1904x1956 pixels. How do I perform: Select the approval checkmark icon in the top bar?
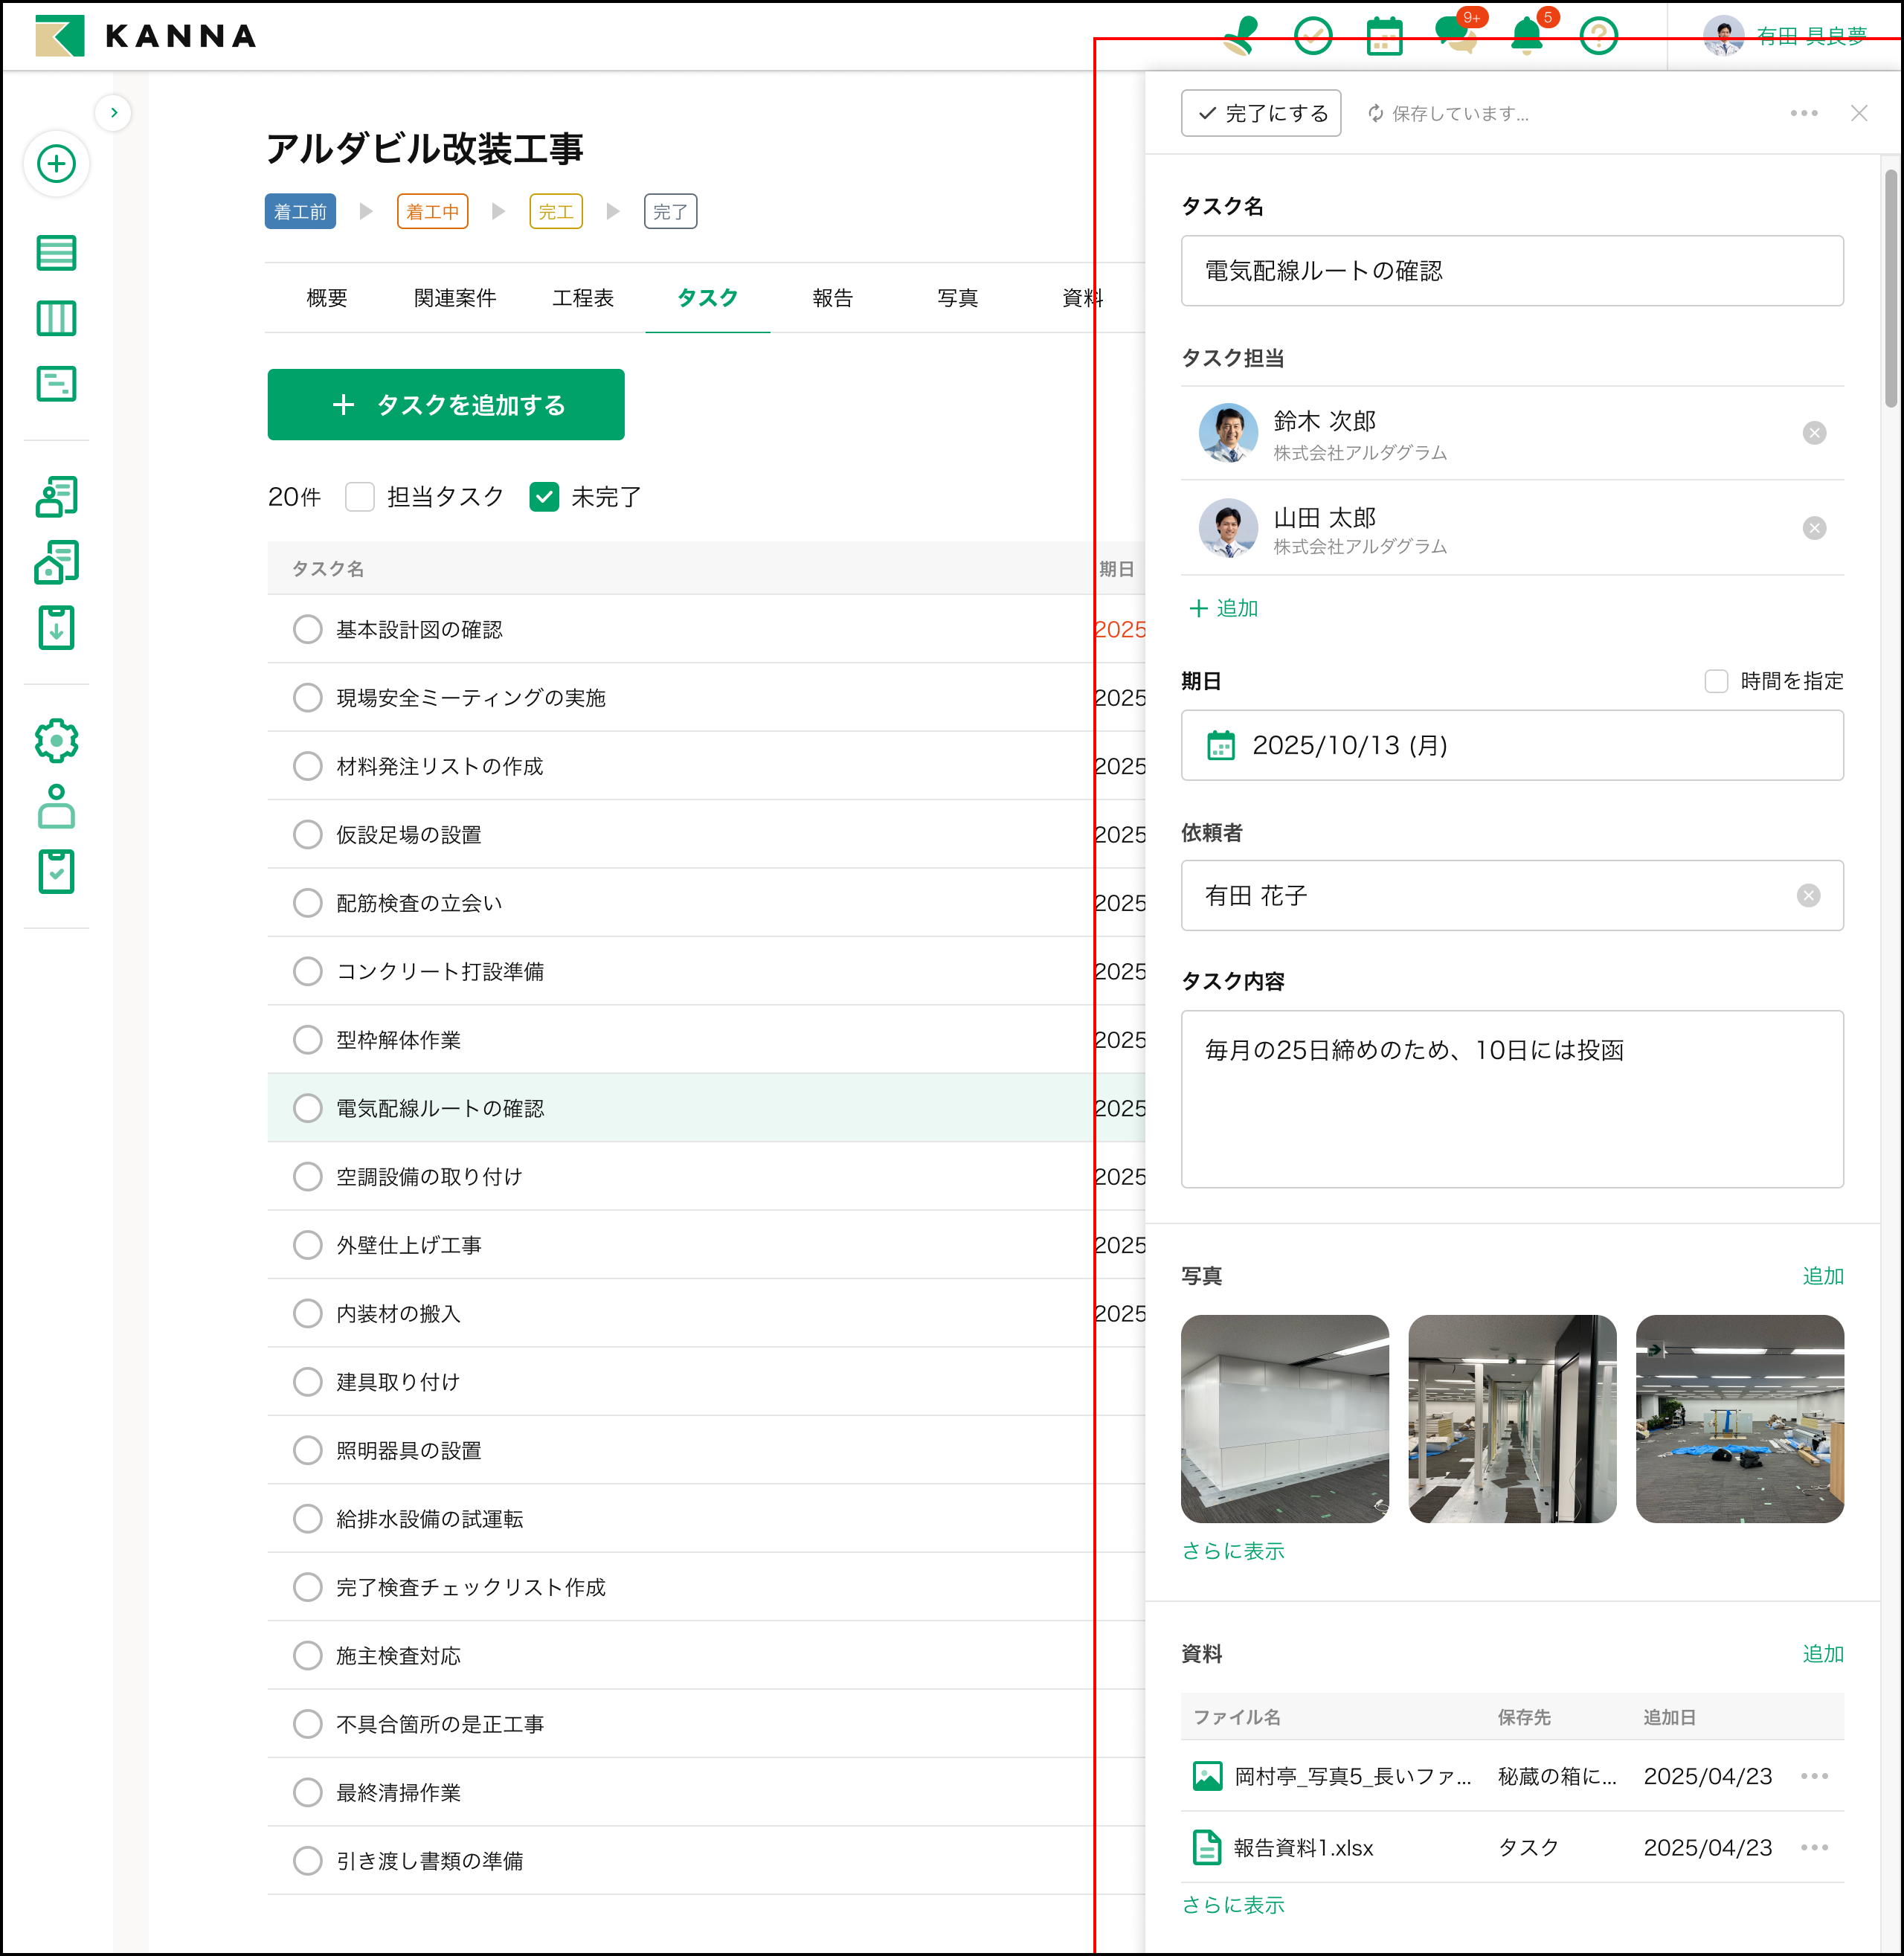(x=1311, y=37)
